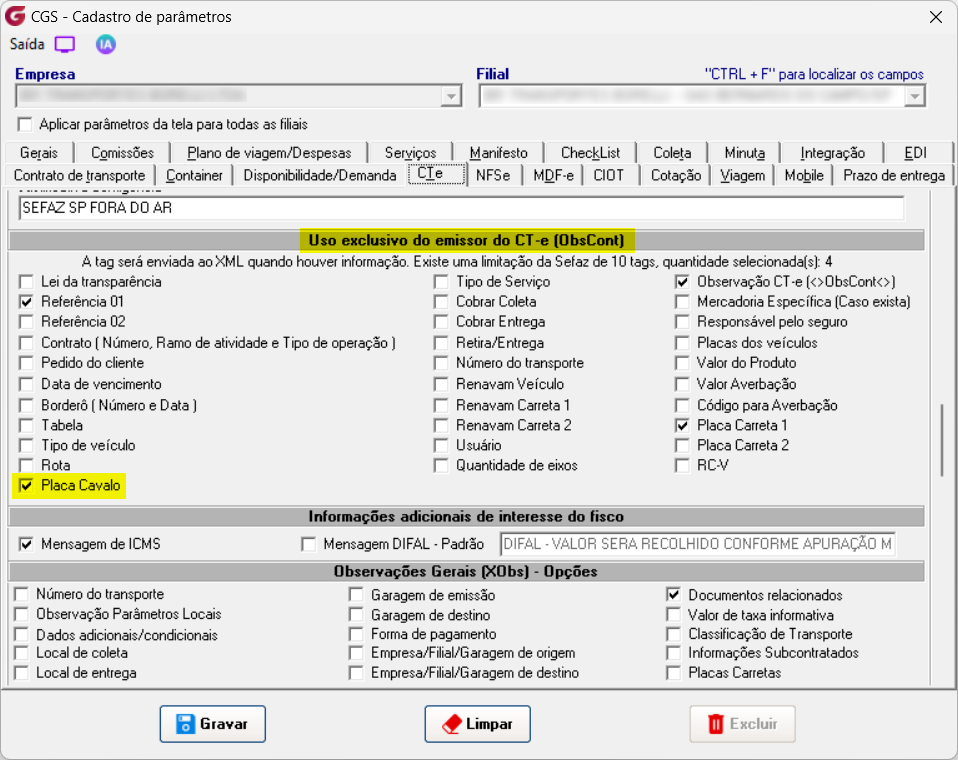
Task: Check Placa Carreta 2
Action: (x=682, y=445)
